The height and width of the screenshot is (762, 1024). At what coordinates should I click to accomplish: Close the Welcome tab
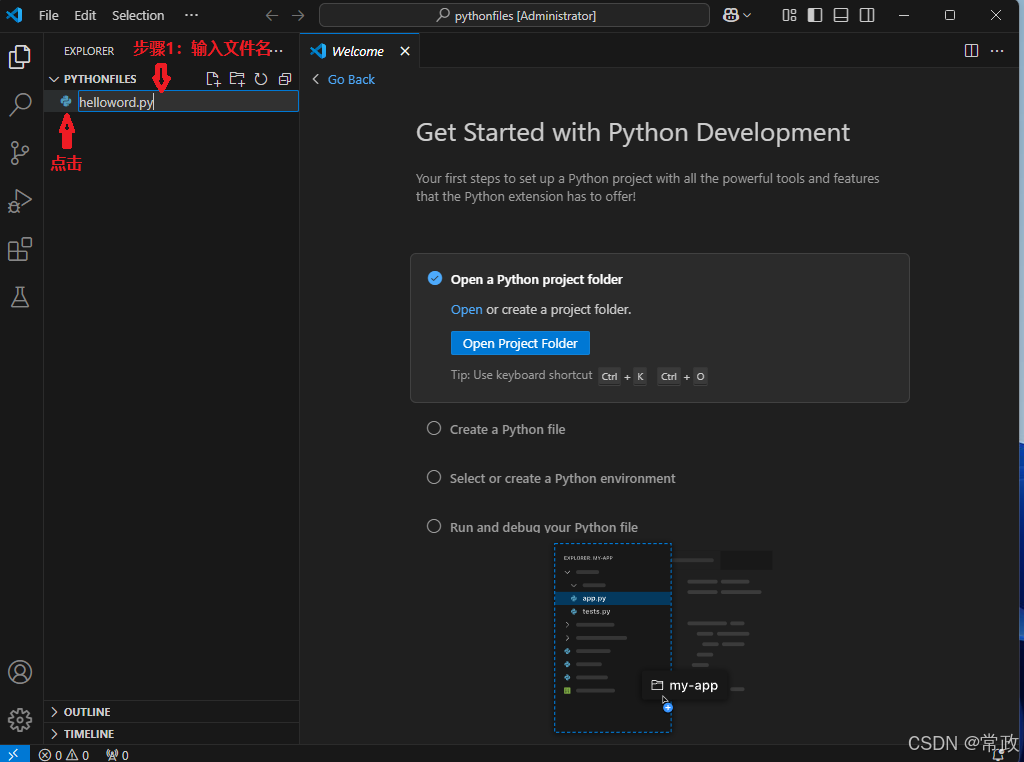click(405, 51)
